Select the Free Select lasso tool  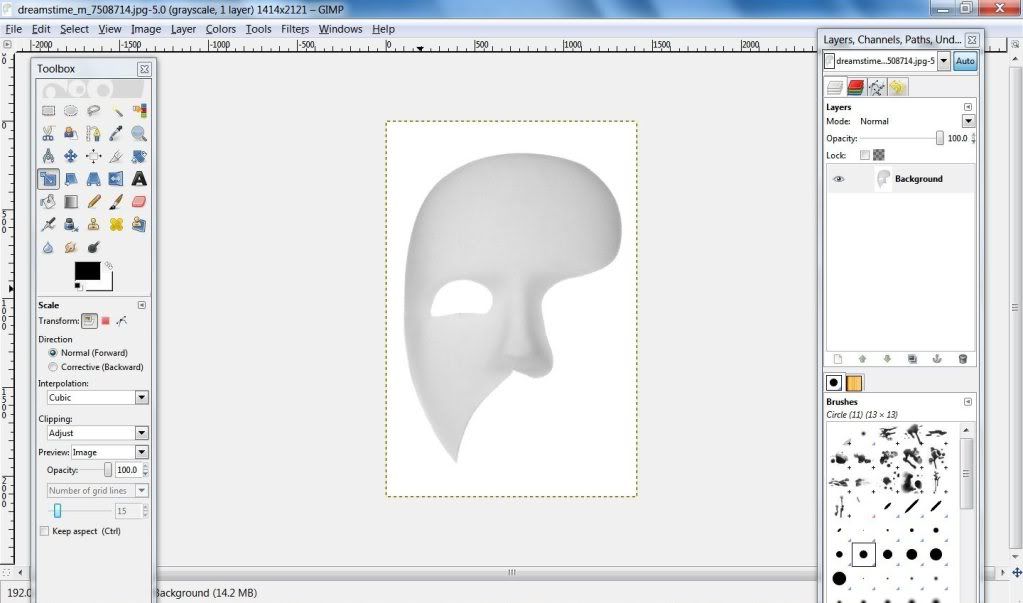pos(93,111)
